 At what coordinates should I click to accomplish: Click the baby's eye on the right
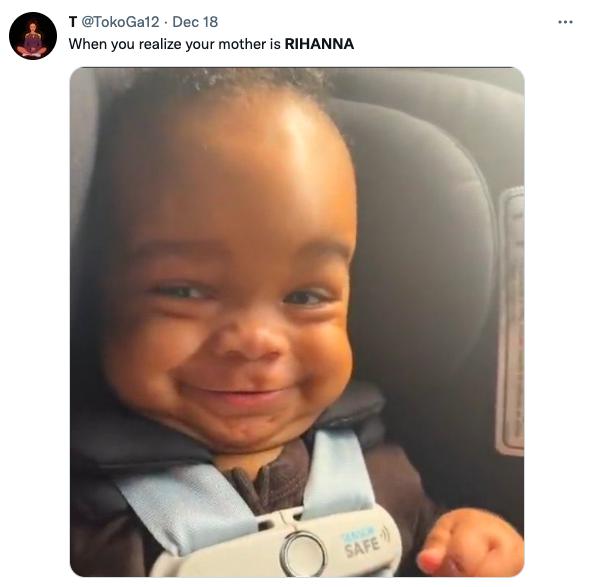(x=305, y=297)
